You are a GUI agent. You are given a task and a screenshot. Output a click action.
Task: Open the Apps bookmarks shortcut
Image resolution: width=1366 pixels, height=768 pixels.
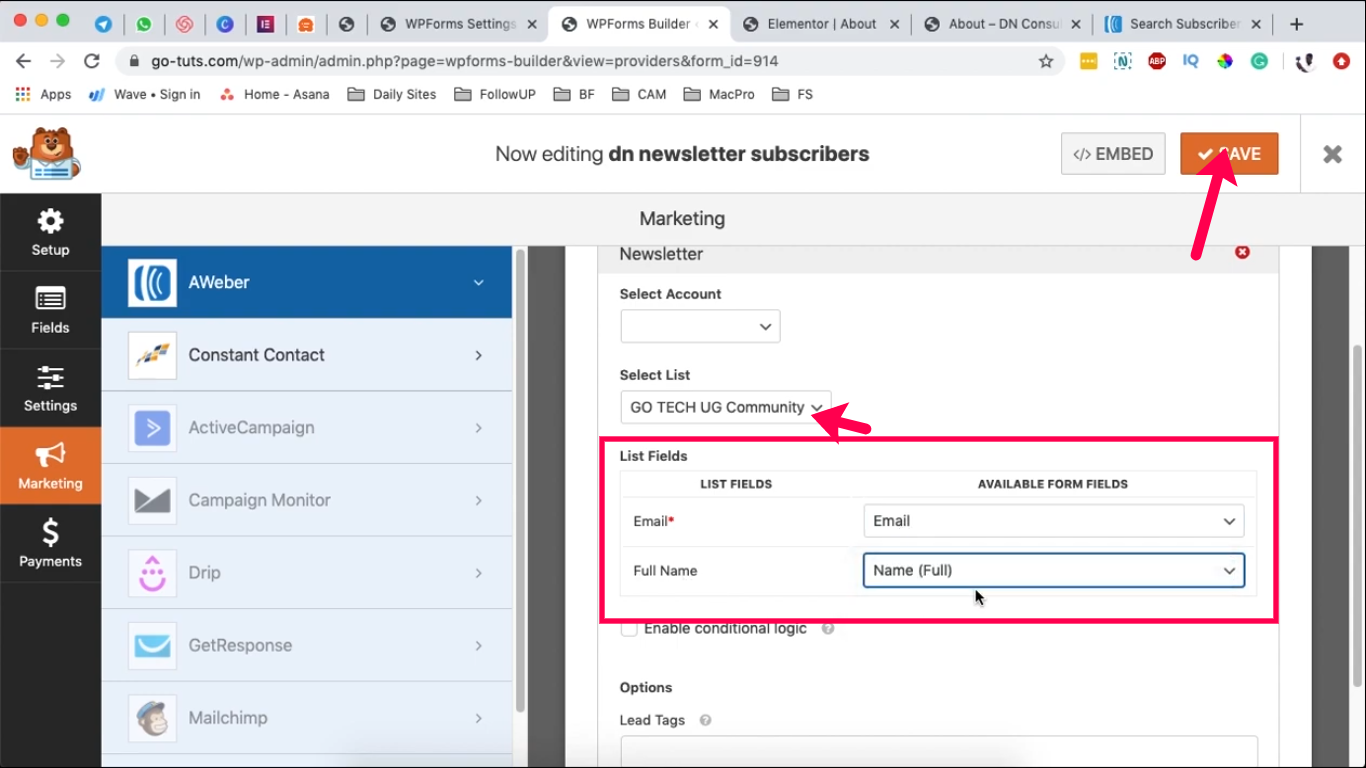click(43, 94)
